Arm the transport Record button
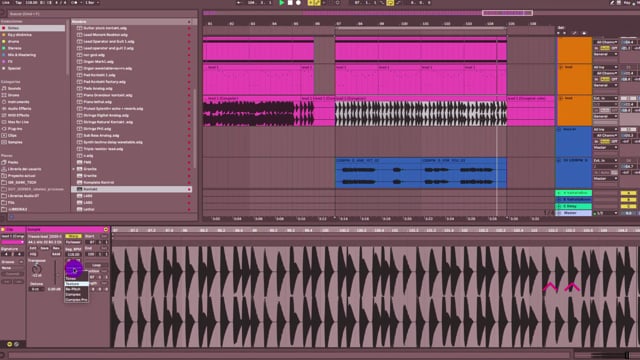 pos(298,2)
